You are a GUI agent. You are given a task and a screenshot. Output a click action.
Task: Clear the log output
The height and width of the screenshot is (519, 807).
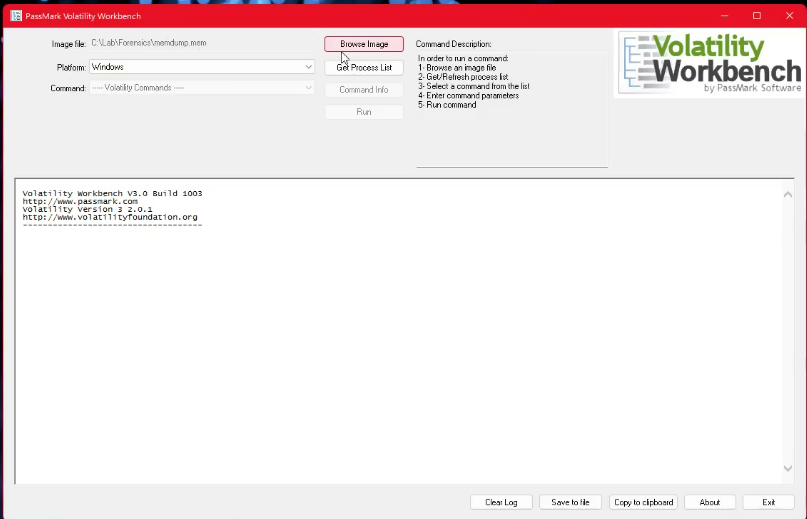click(x=501, y=502)
